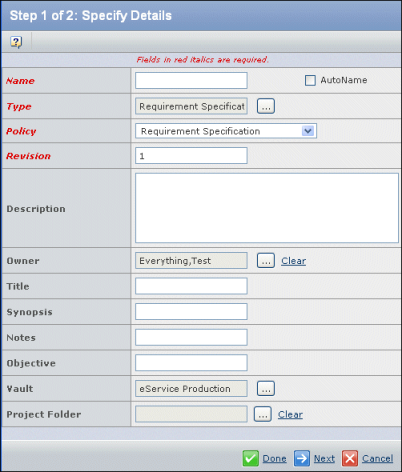This screenshot has height=472, width=402.
Task: Open the Vault chooser ellipsis button
Action: tap(266, 389)
